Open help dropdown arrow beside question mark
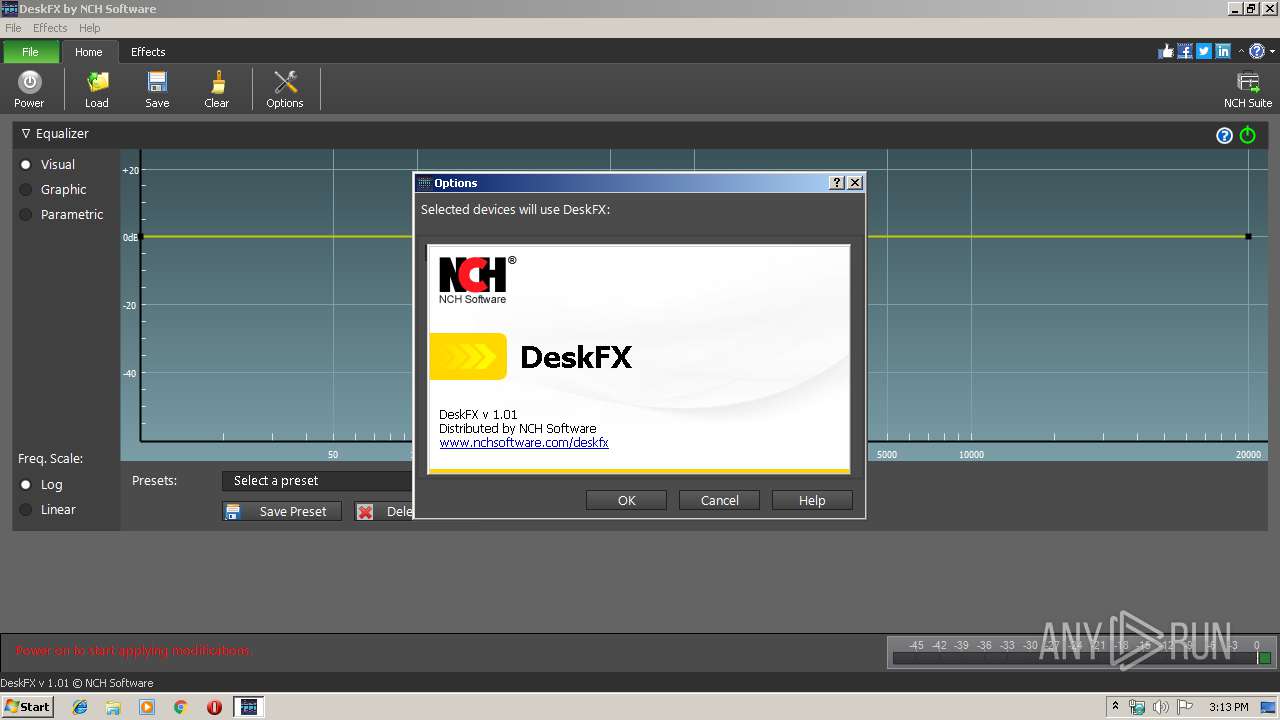The height and width of the screenshot is (720, 1280). pyautogui.click(x=1270, y=52)
